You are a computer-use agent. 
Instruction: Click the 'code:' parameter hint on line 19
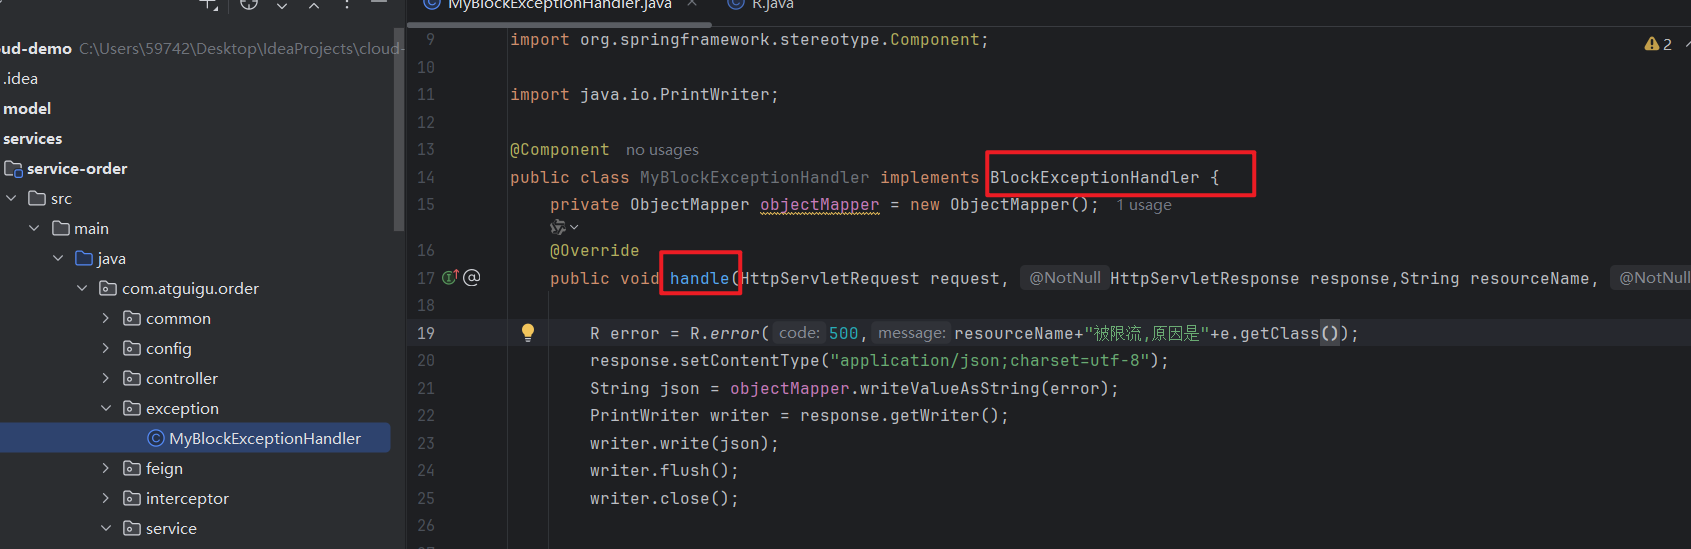799,333
